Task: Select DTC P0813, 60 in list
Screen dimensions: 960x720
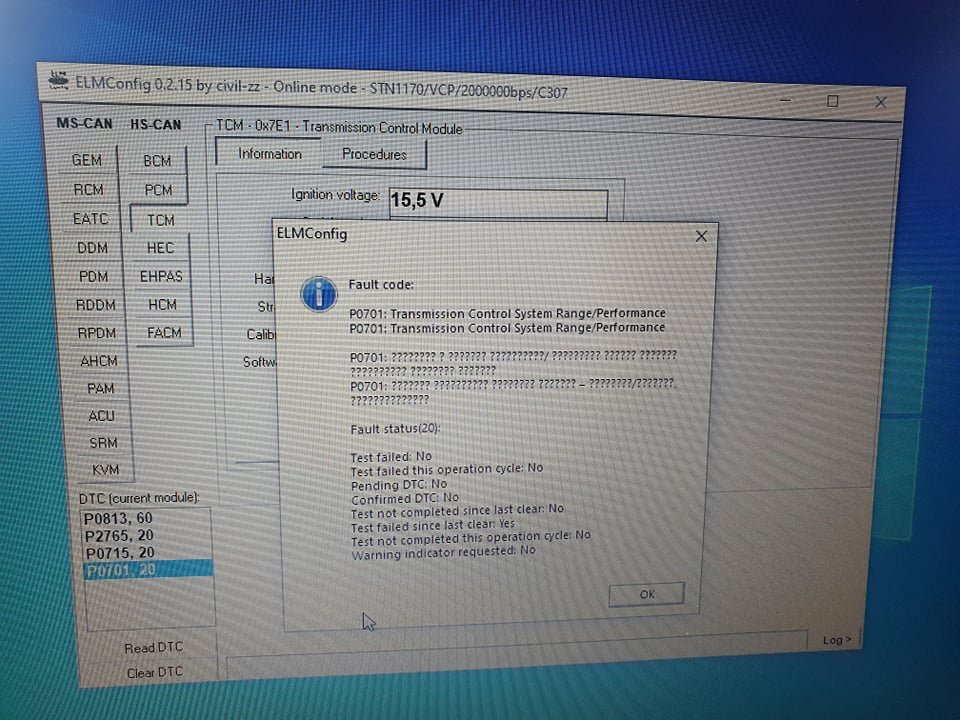Action: 118,519
